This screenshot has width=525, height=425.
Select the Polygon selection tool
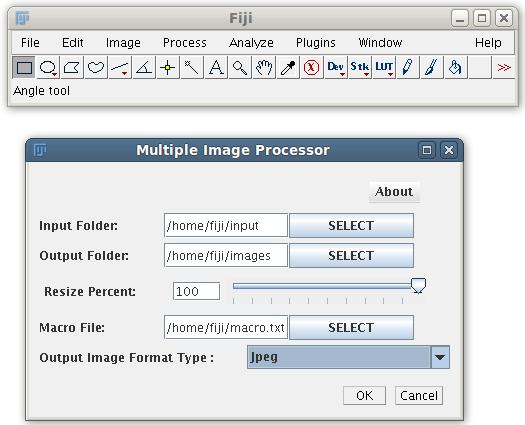[72, 67]
